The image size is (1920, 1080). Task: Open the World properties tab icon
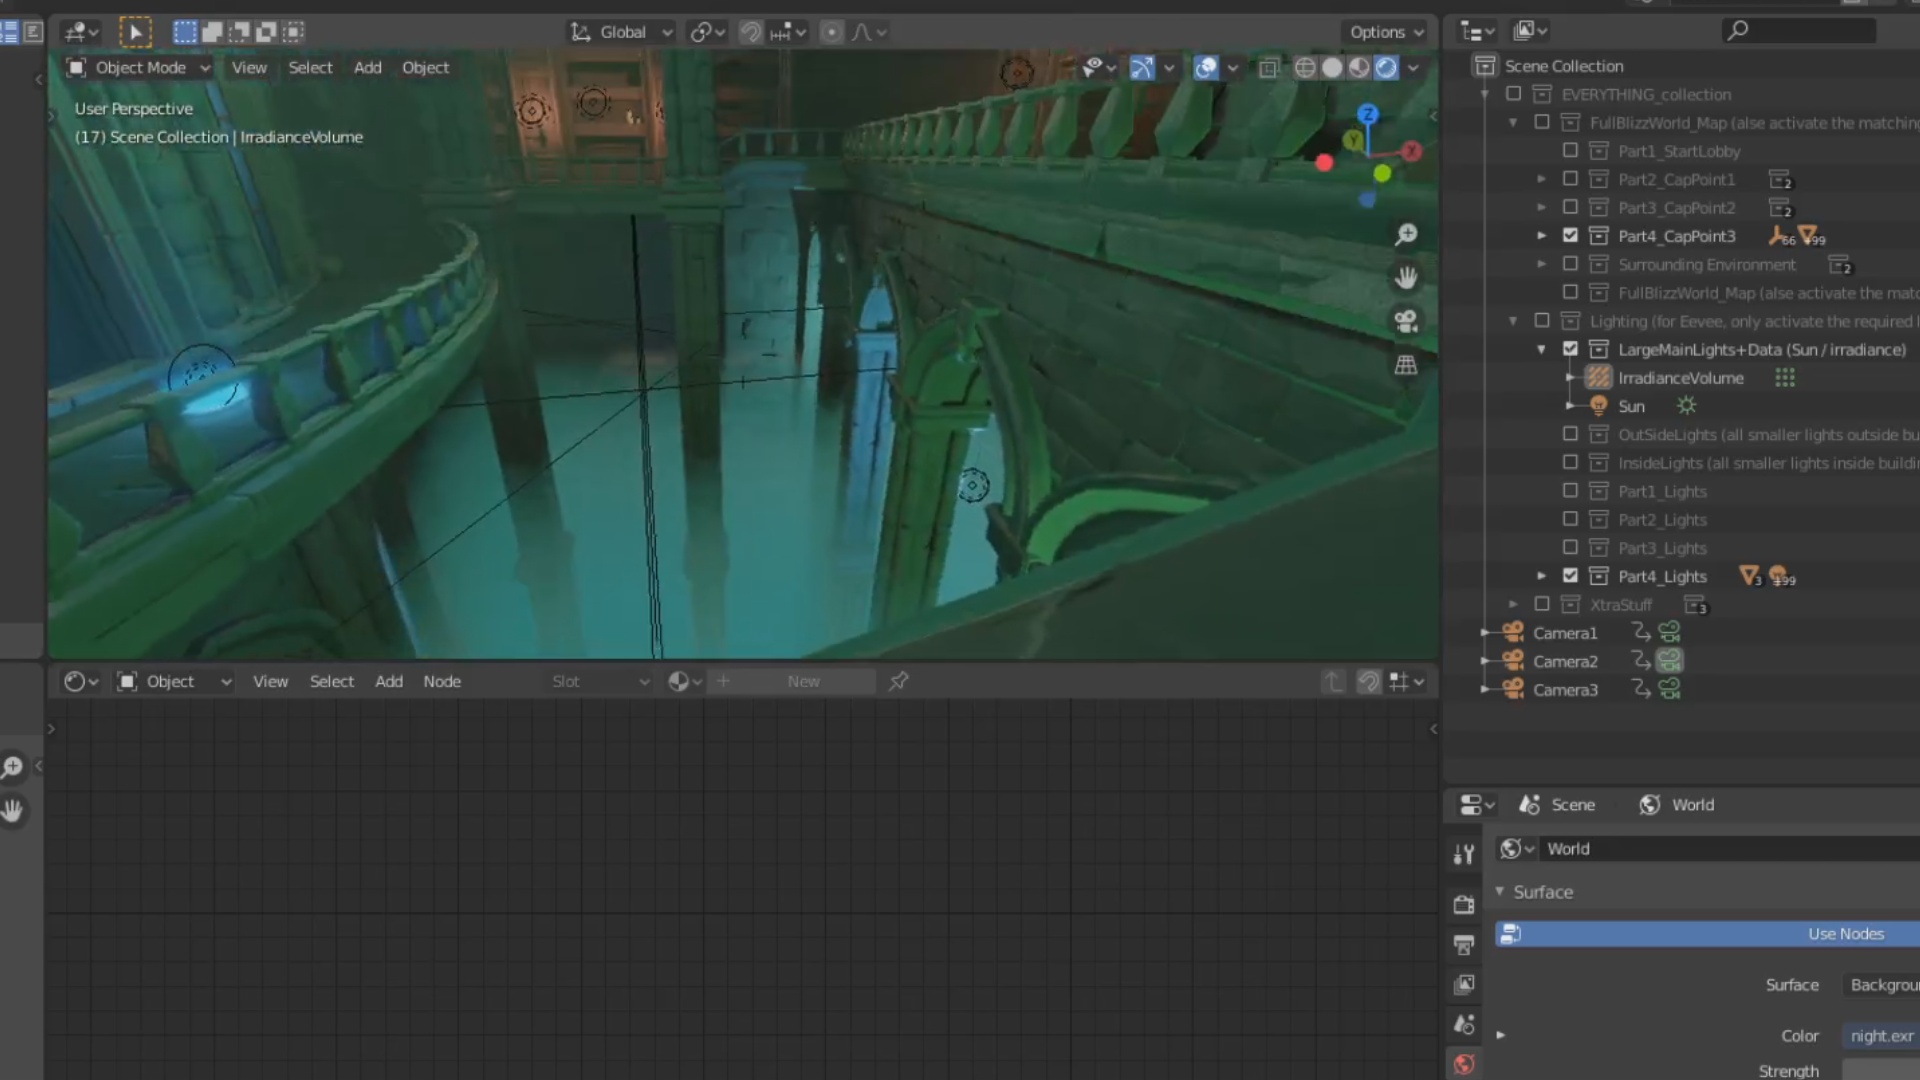click(1464, 1064)
